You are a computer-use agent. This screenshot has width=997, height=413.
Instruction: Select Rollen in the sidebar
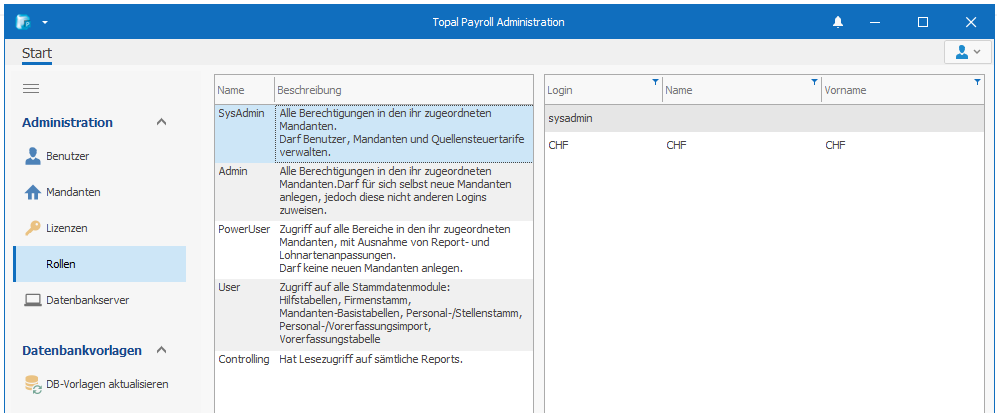pyautogui.click(x=61, y=264)
